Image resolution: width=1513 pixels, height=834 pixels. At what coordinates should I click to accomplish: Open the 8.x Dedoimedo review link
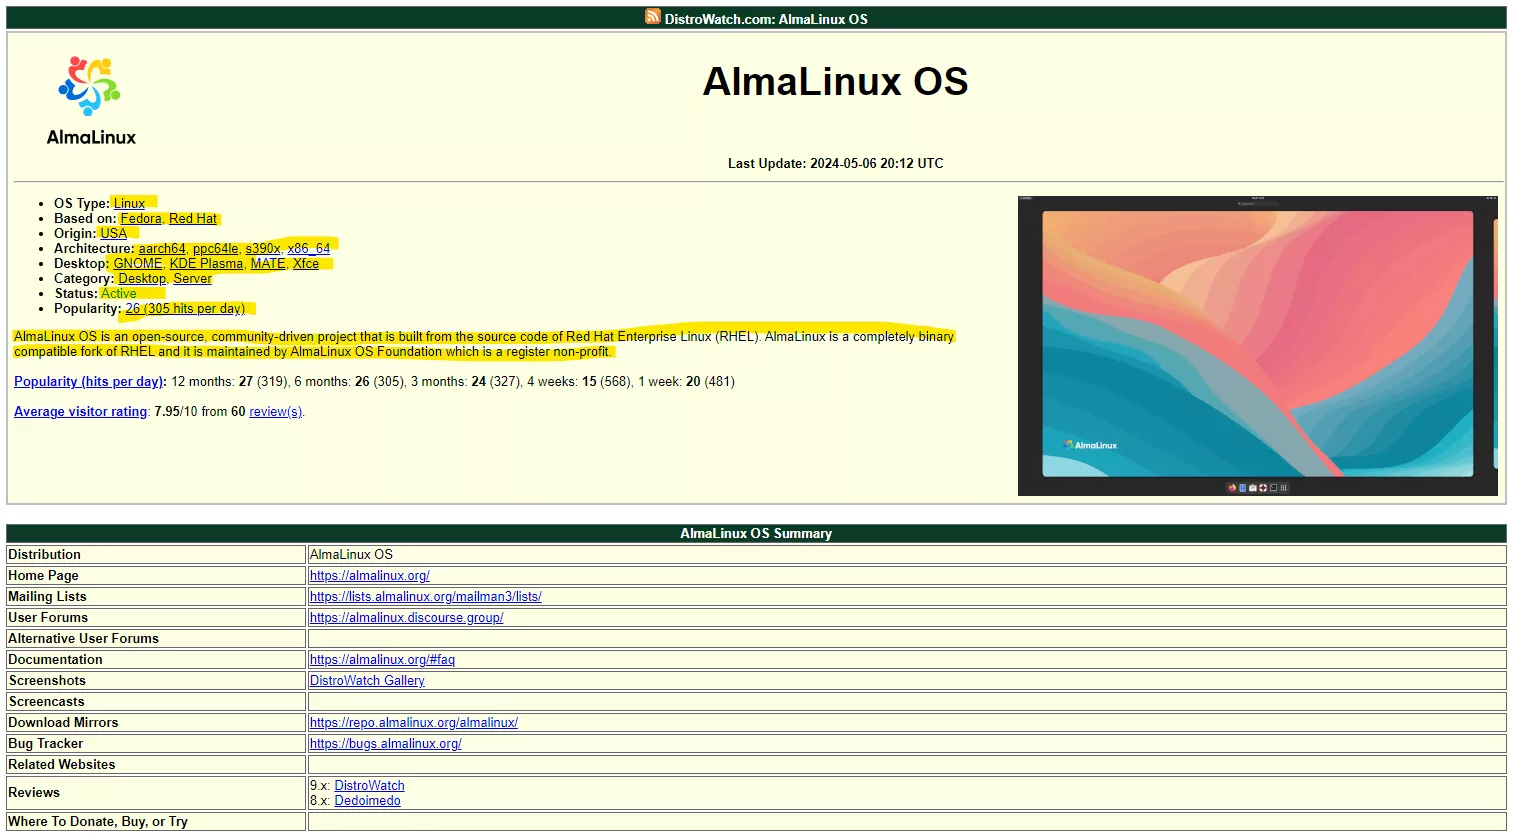pyautogui.click(x=368, y=801)
